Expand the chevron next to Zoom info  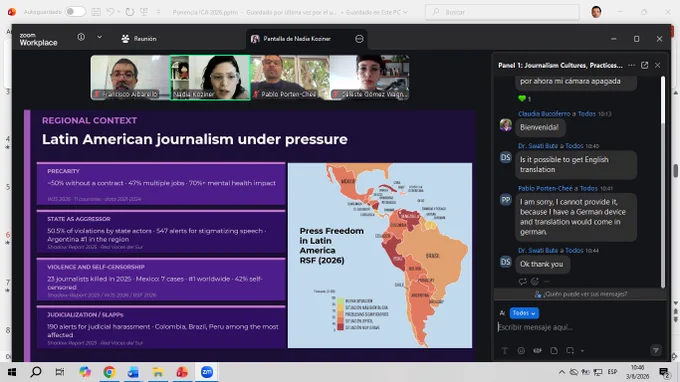(99, 37)
